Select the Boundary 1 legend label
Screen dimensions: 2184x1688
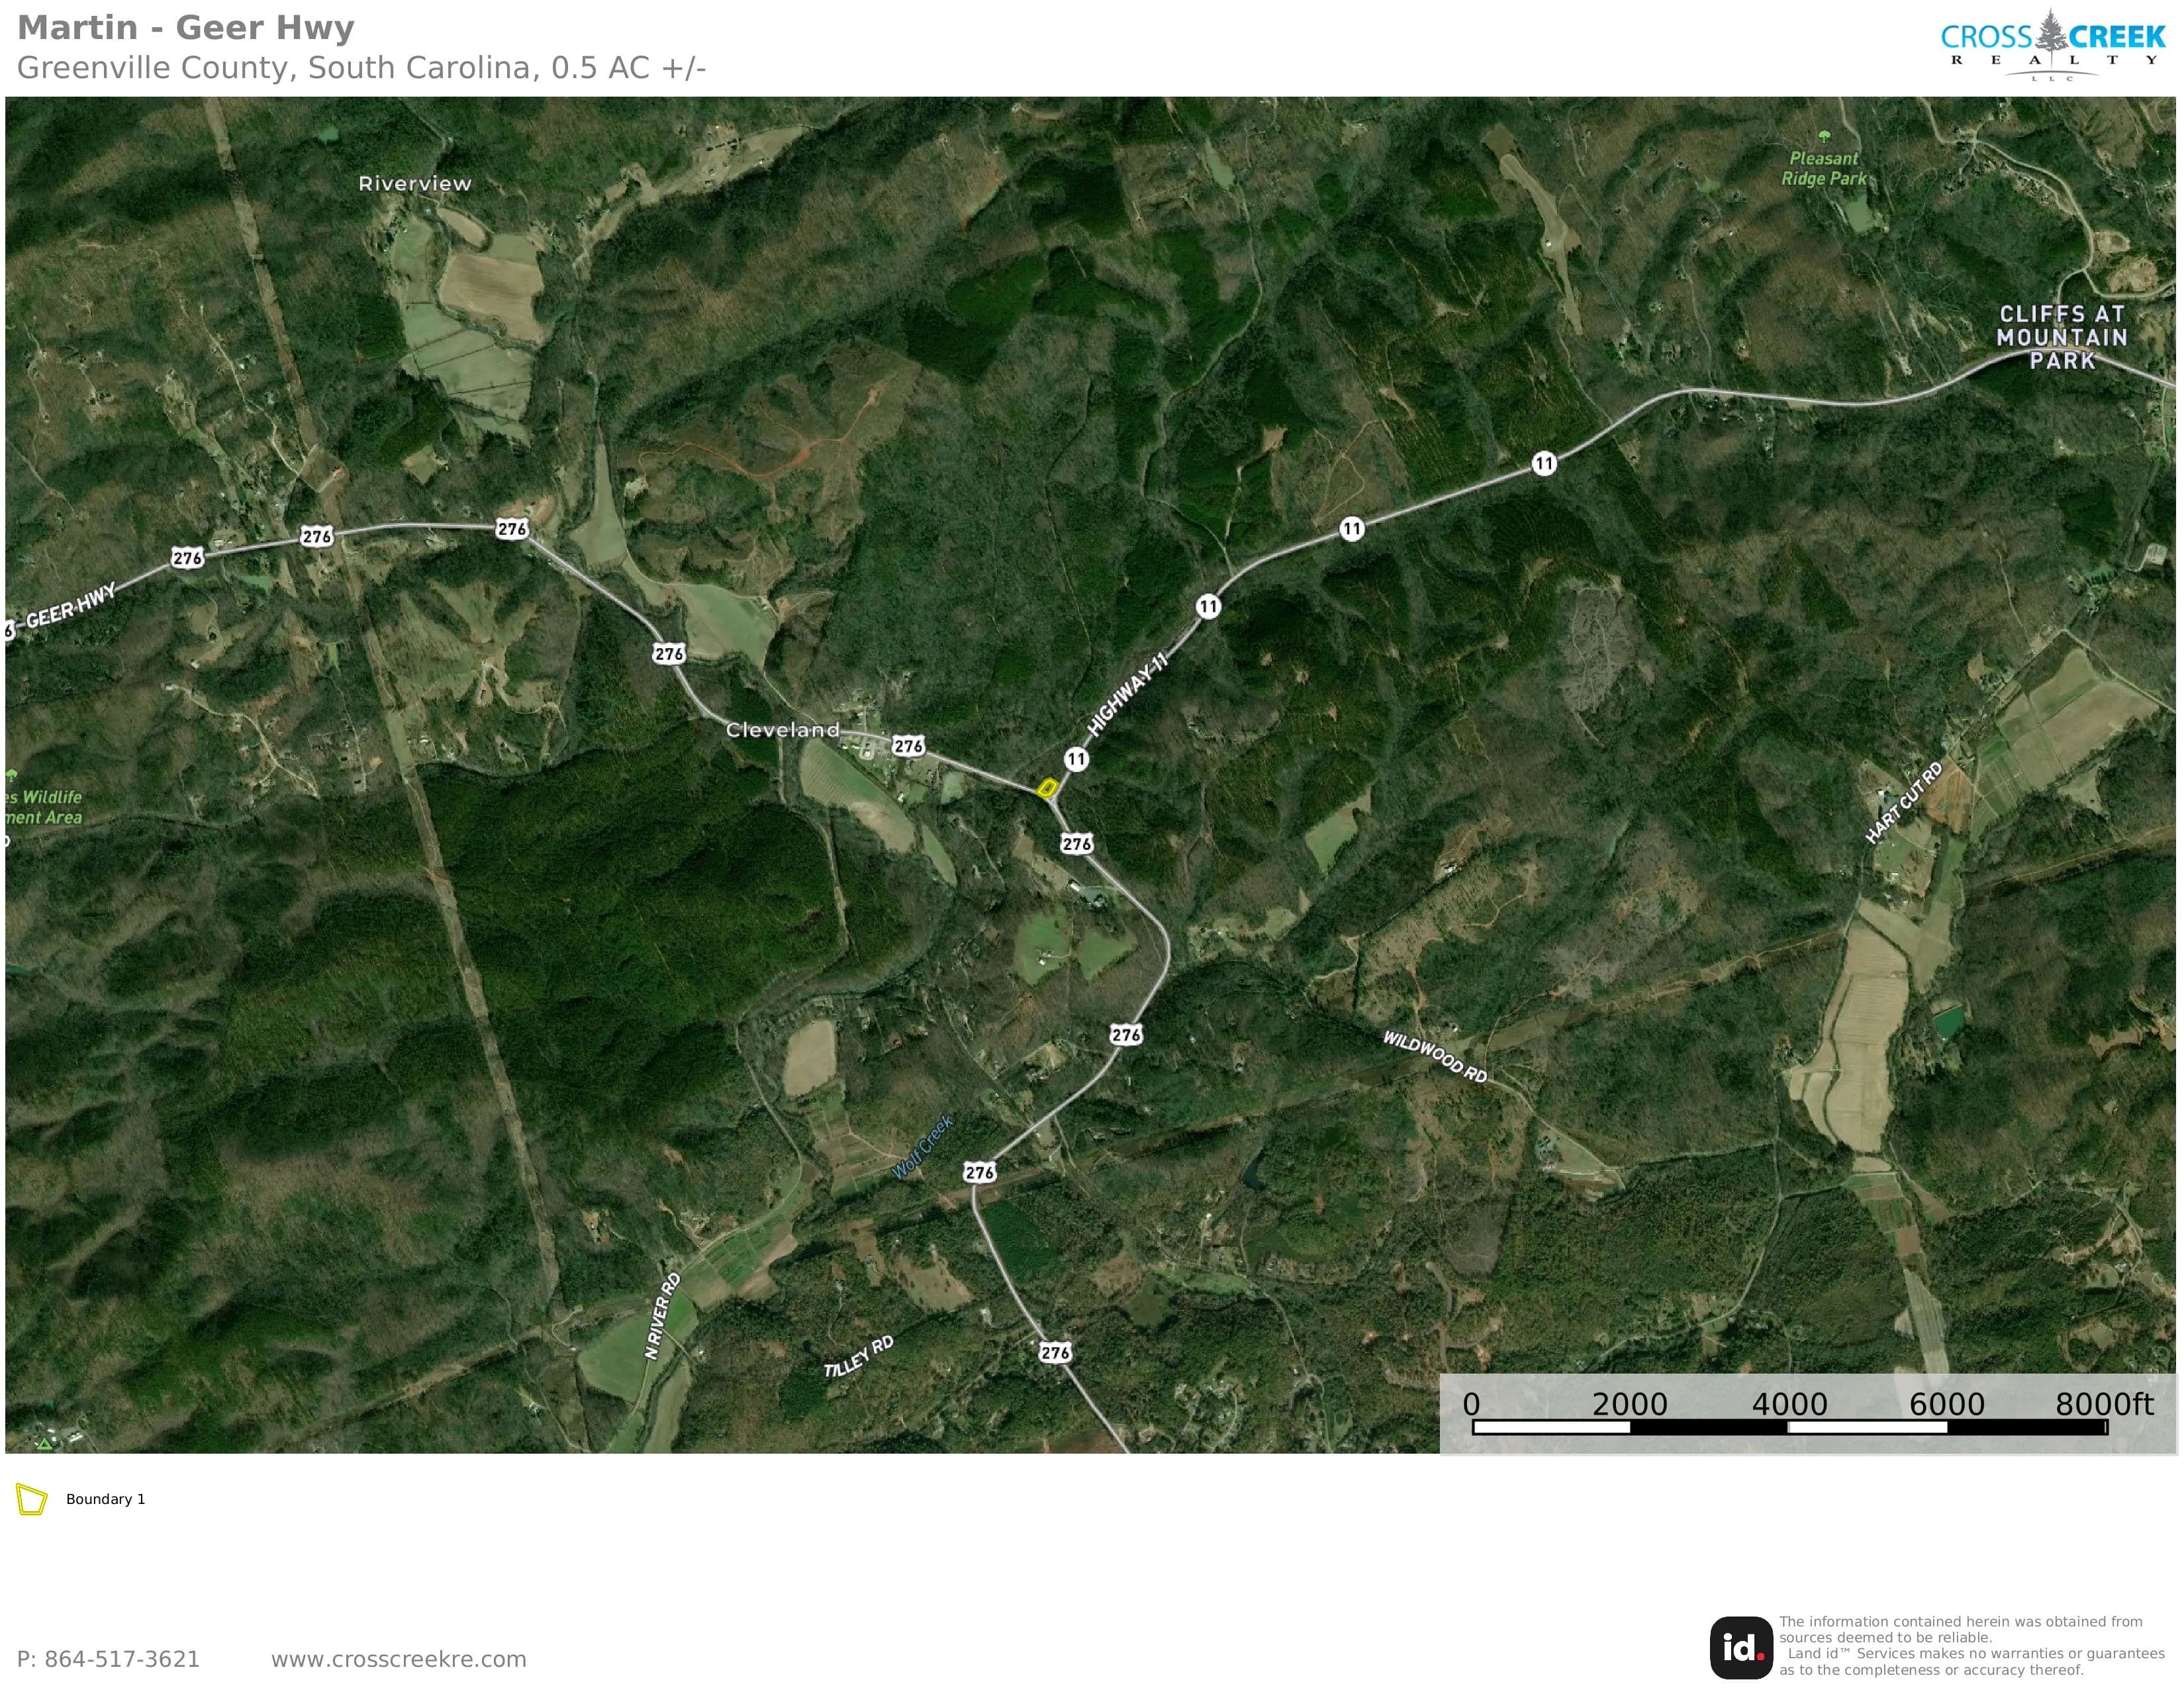pyautogui.click(x=105, y=1499)
